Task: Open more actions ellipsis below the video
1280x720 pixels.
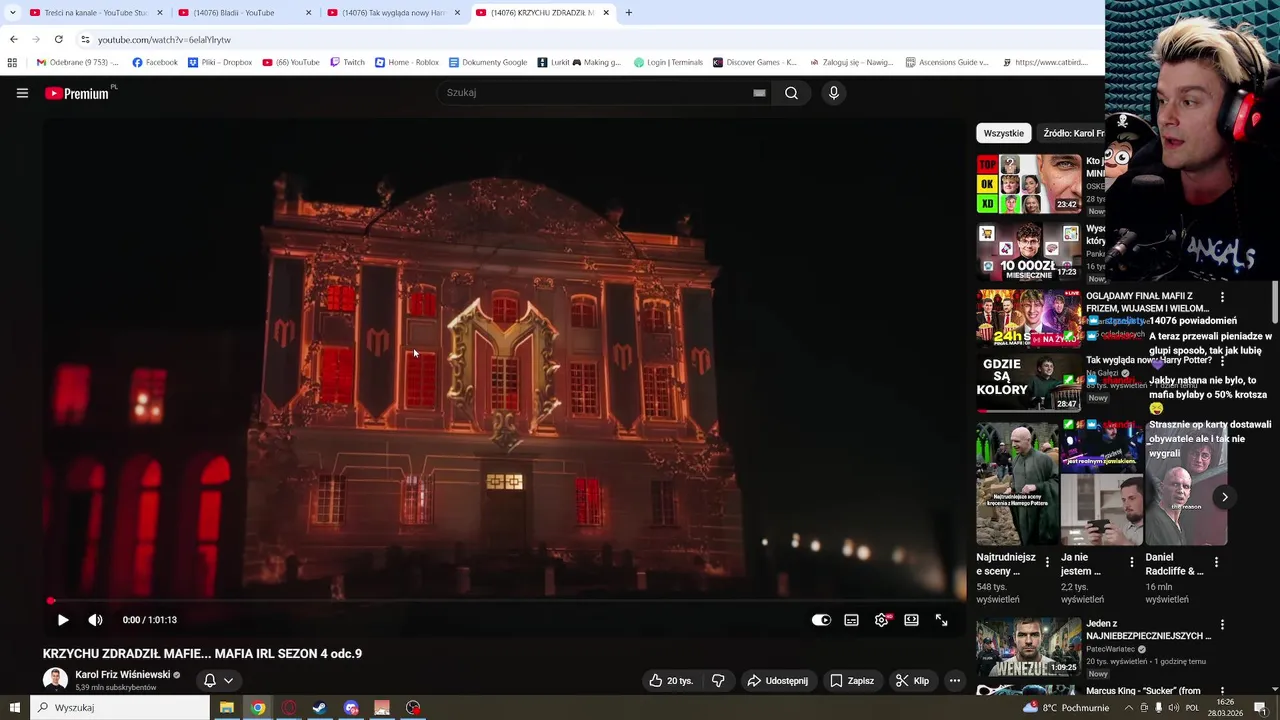Action: 955,681
